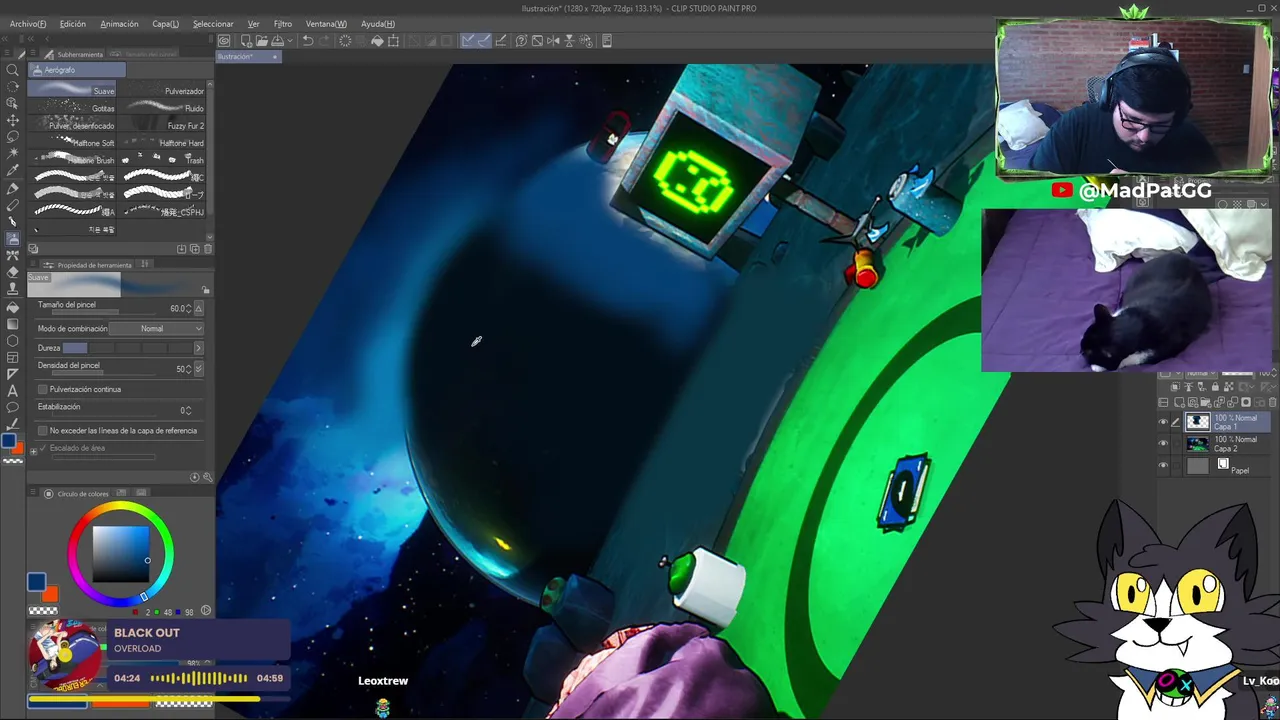Image resolution: width=1280 pixels, height=720 pixels.
Task: Click the Save toolbar icon
Action: (x=277, y=41)
